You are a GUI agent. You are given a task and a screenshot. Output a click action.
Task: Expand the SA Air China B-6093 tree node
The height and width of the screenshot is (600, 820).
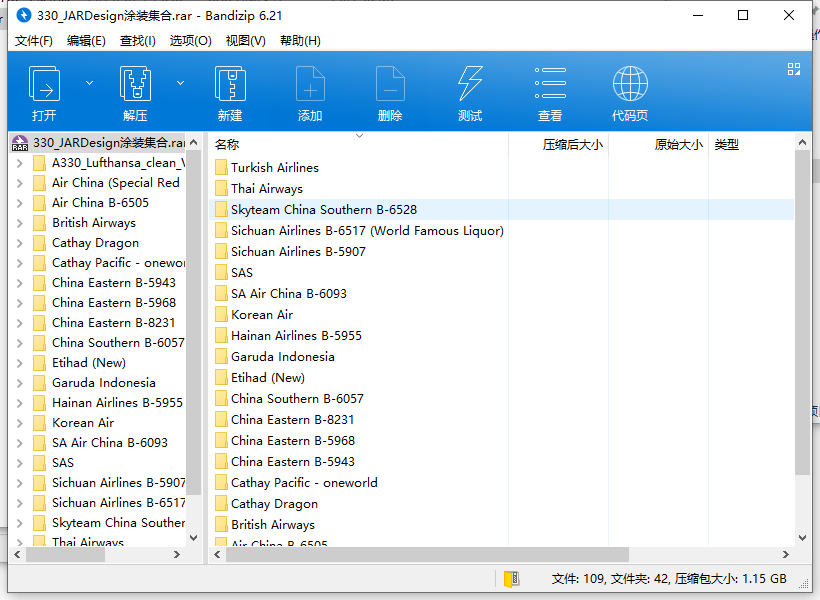pos(20,443)
